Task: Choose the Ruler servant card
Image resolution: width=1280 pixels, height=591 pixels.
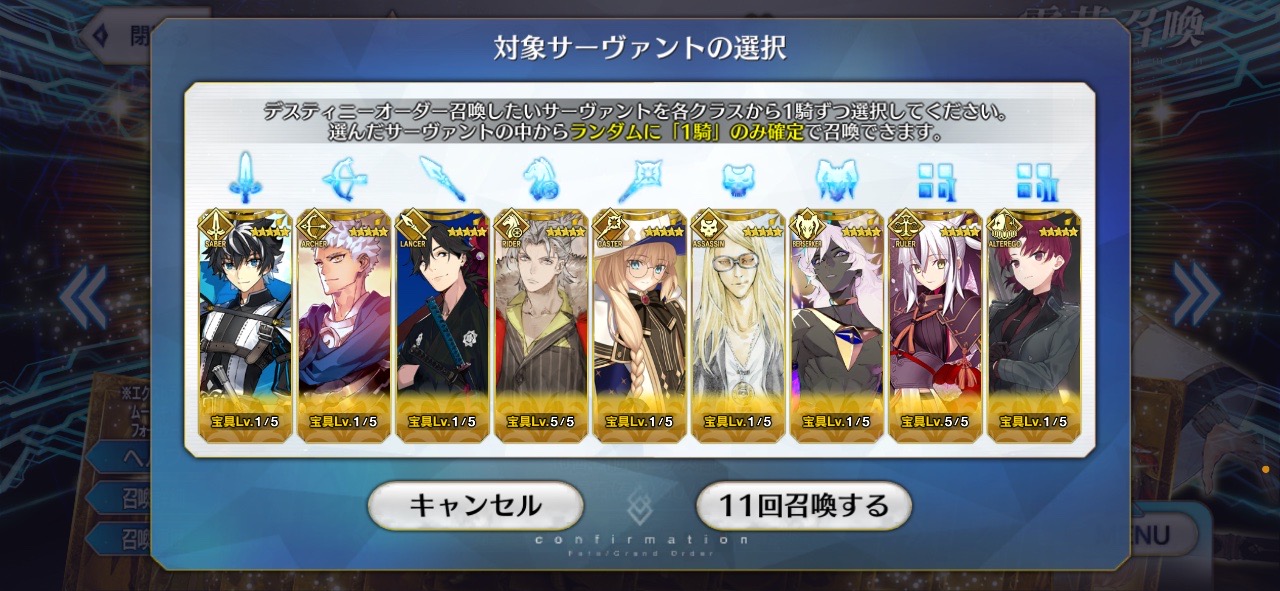Action: coord(935,325)
